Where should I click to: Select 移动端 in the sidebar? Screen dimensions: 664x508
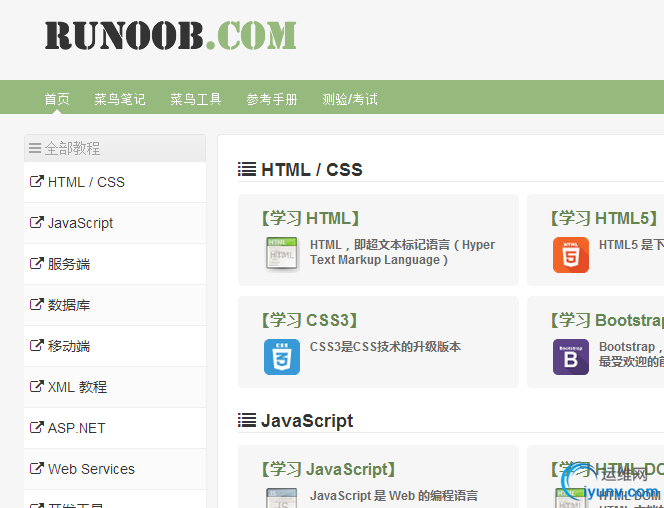[x=115, y=346]
